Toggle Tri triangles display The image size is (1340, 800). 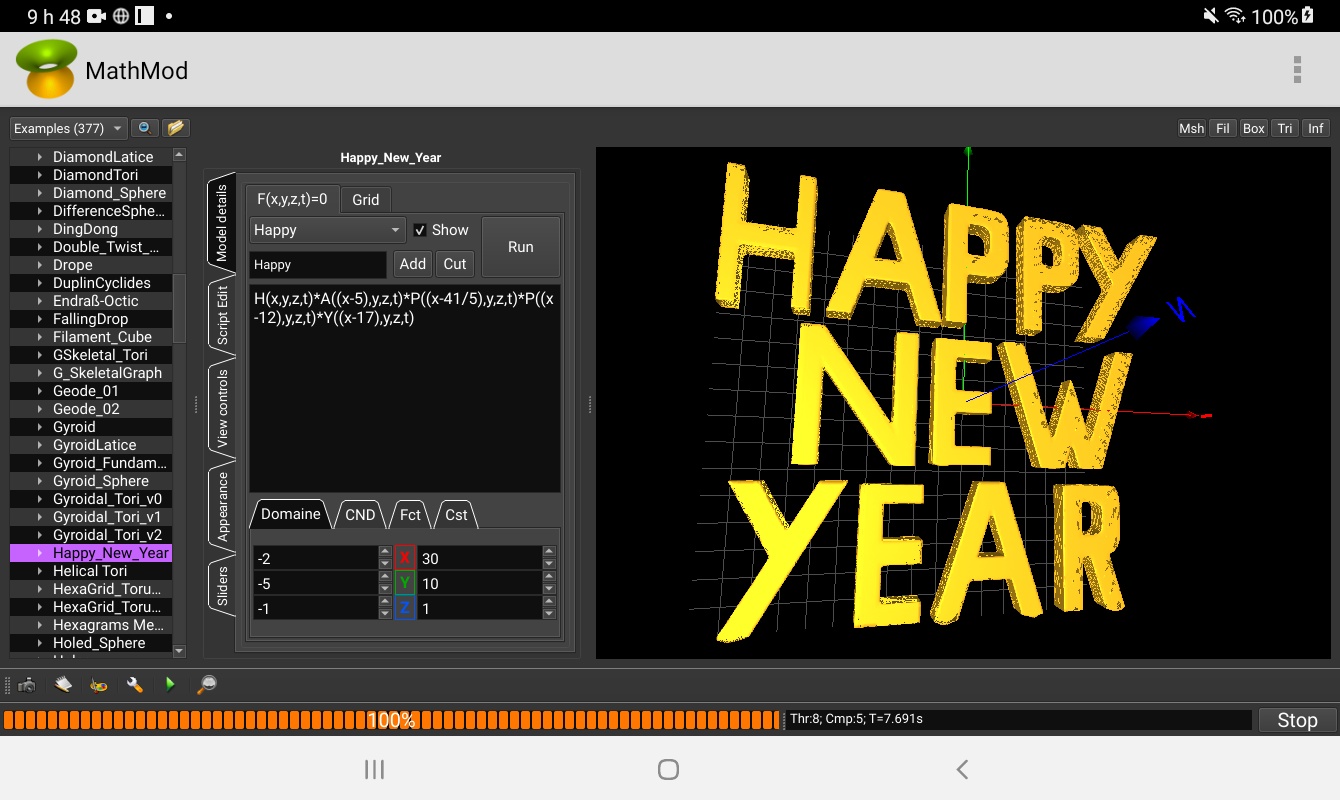point(1285,128)
